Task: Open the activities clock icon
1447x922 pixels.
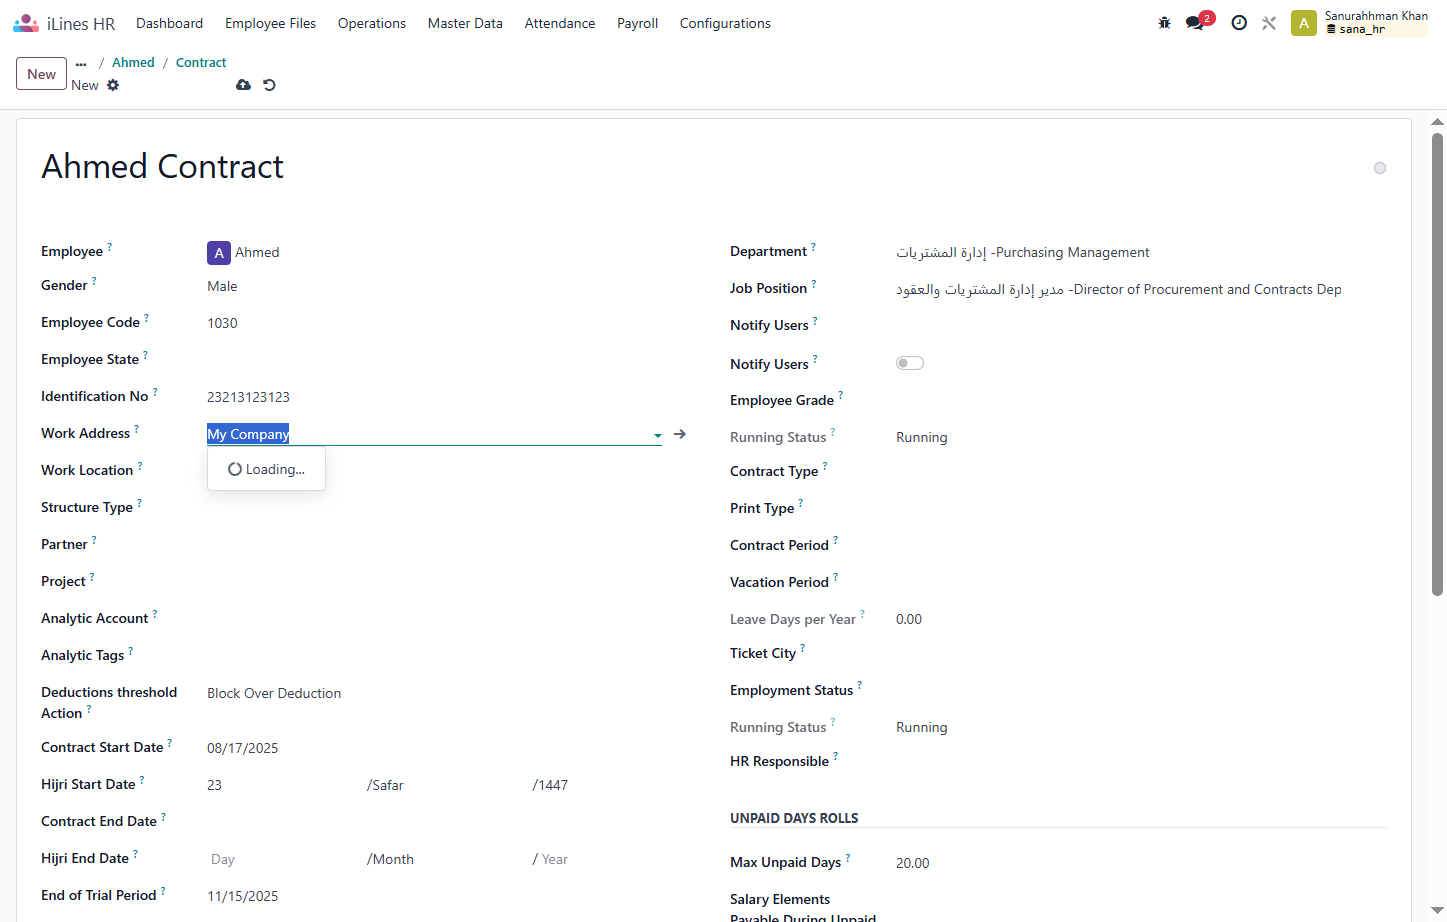Action: (1239, 23)
